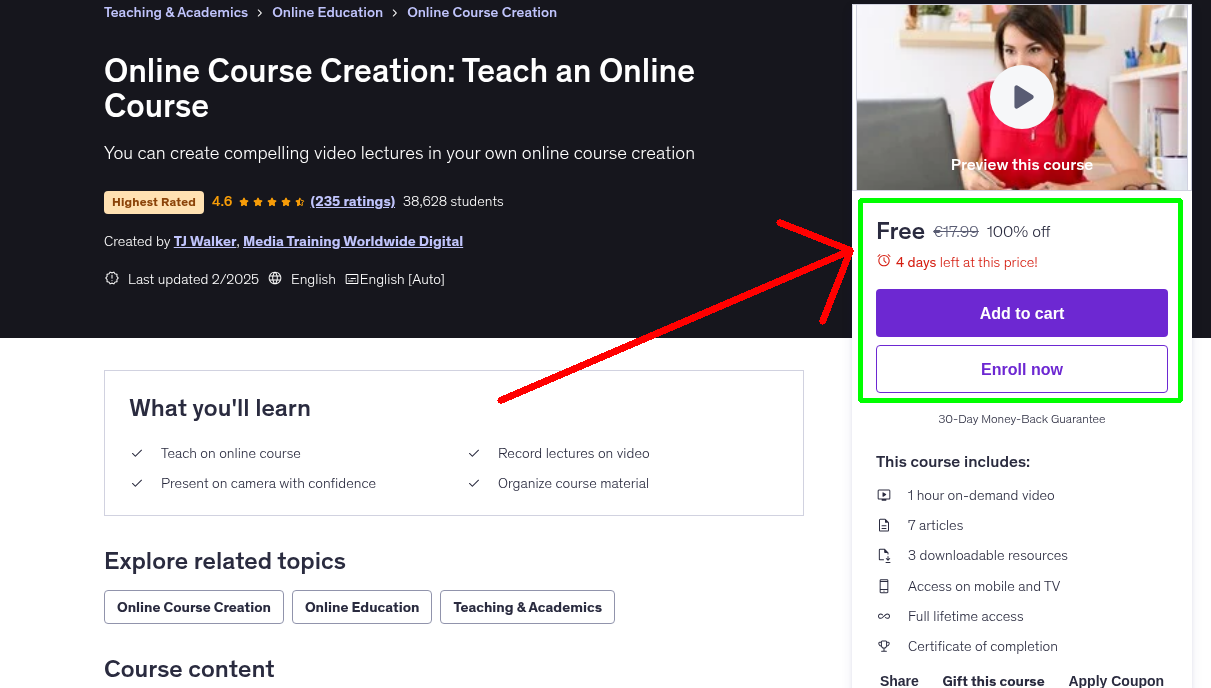
Task: Click the infinity icon for lifetime access
Action: coord(884,616)
